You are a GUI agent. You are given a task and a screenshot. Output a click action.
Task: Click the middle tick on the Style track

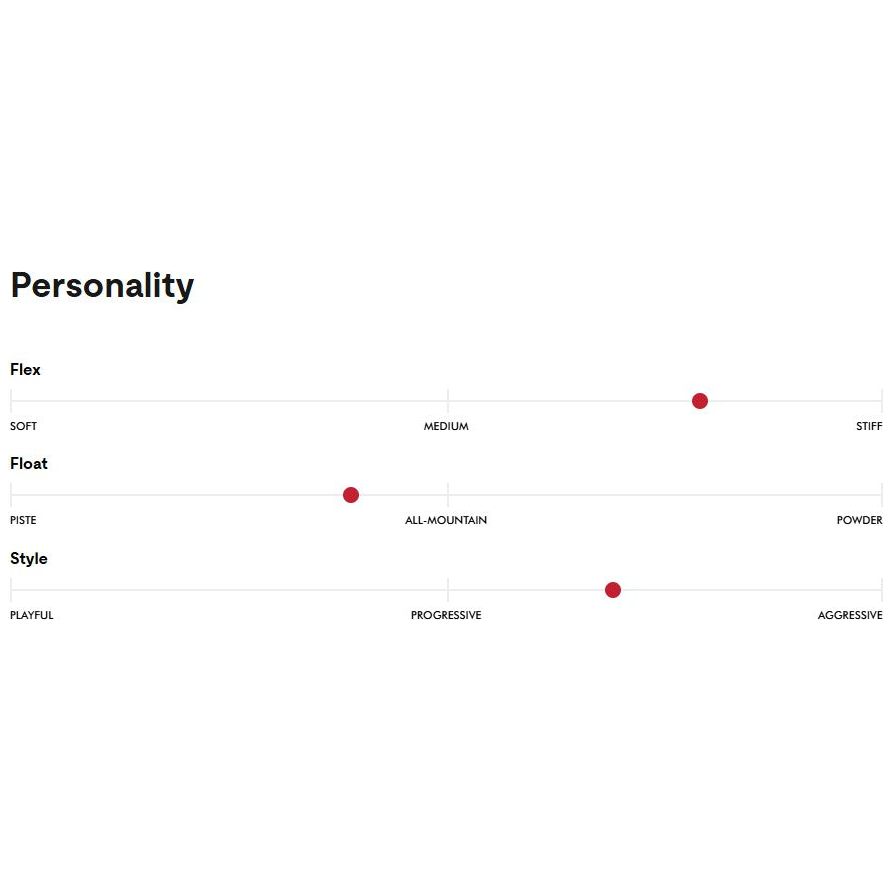coord(448,589)
